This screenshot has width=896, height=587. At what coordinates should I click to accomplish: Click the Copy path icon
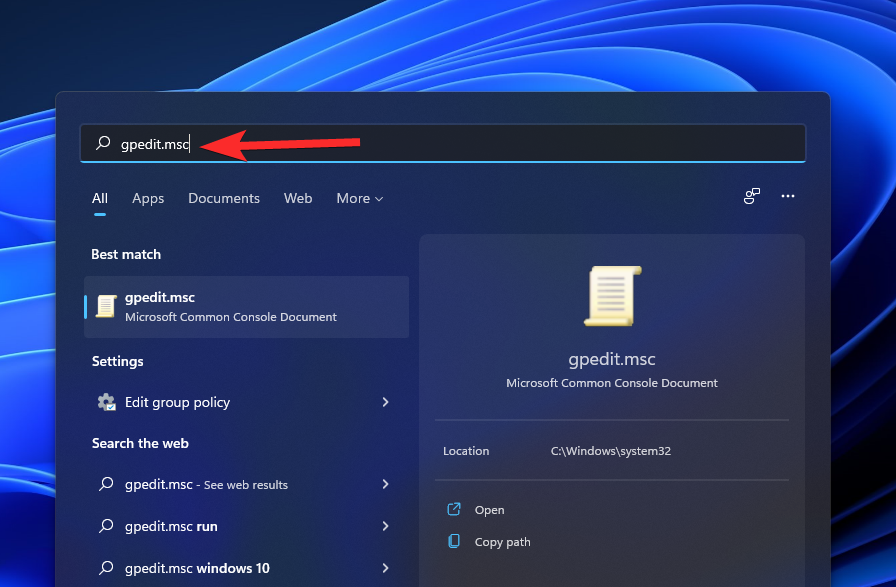tap(456, 542)
